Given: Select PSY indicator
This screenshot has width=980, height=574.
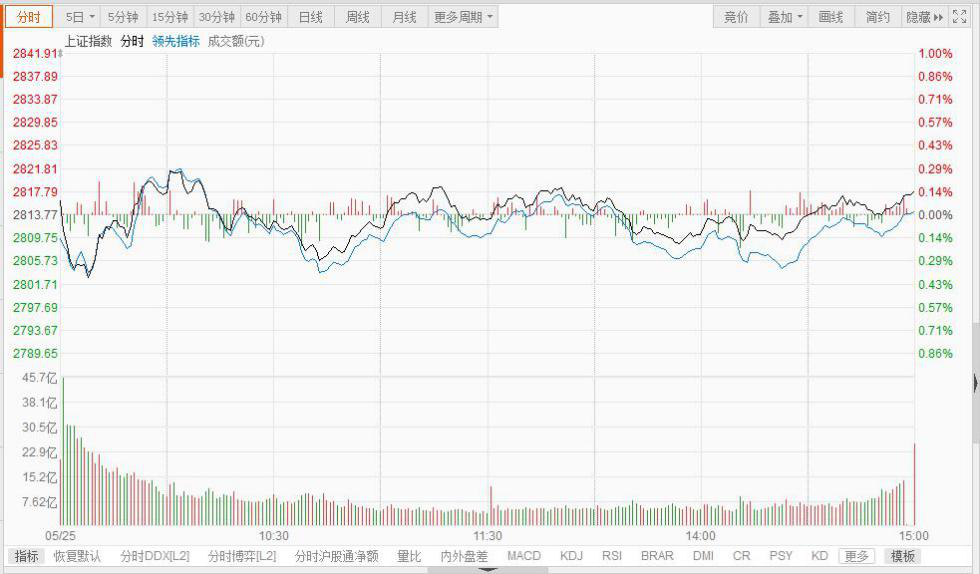Looking at the screenshot, I should pos(781,556).
